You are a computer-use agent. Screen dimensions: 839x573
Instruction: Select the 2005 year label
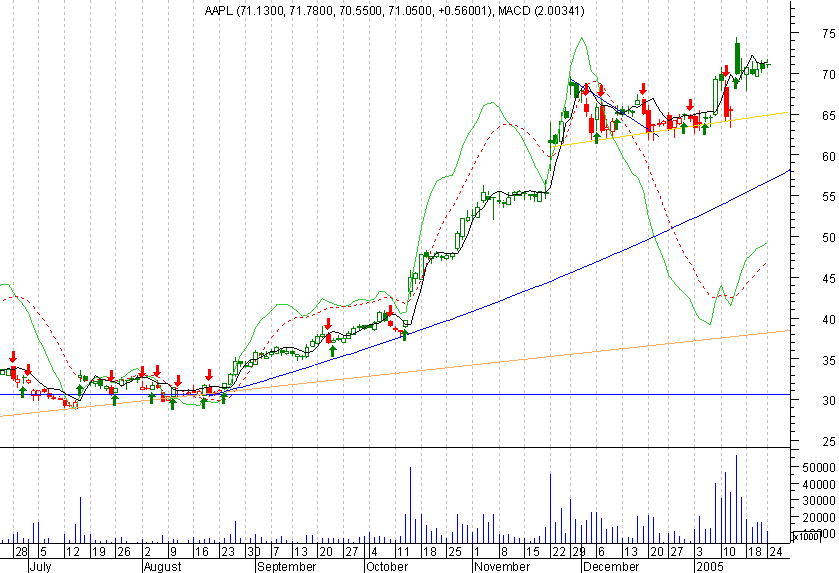click(x=710, y=567)
